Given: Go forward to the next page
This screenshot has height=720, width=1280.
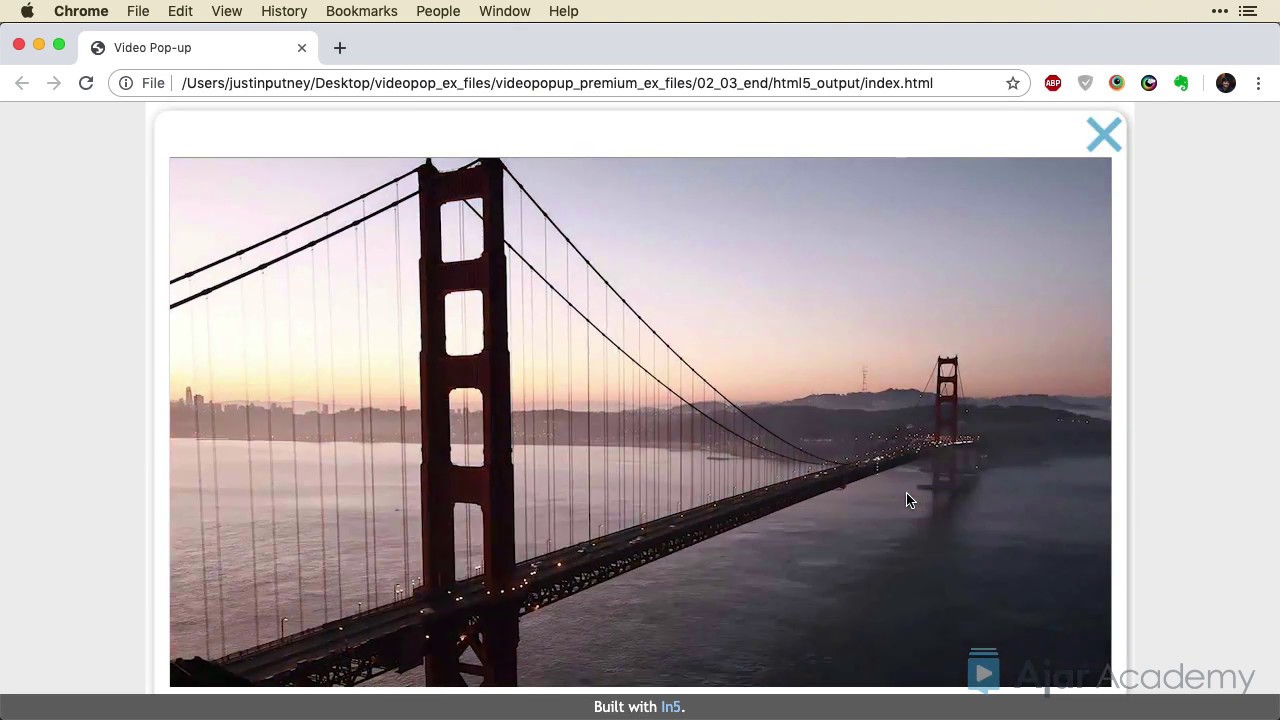Looking at the screenshot, I should point(54,83).
